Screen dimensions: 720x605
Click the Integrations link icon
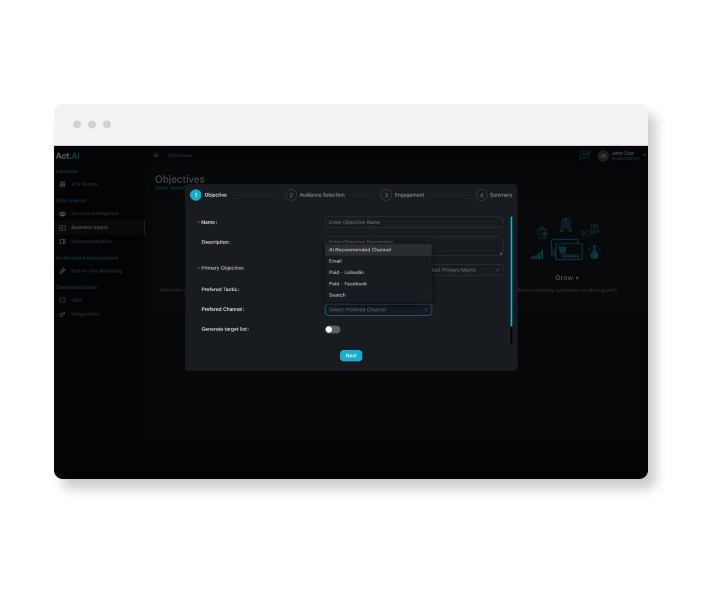[x=62, y=314]
